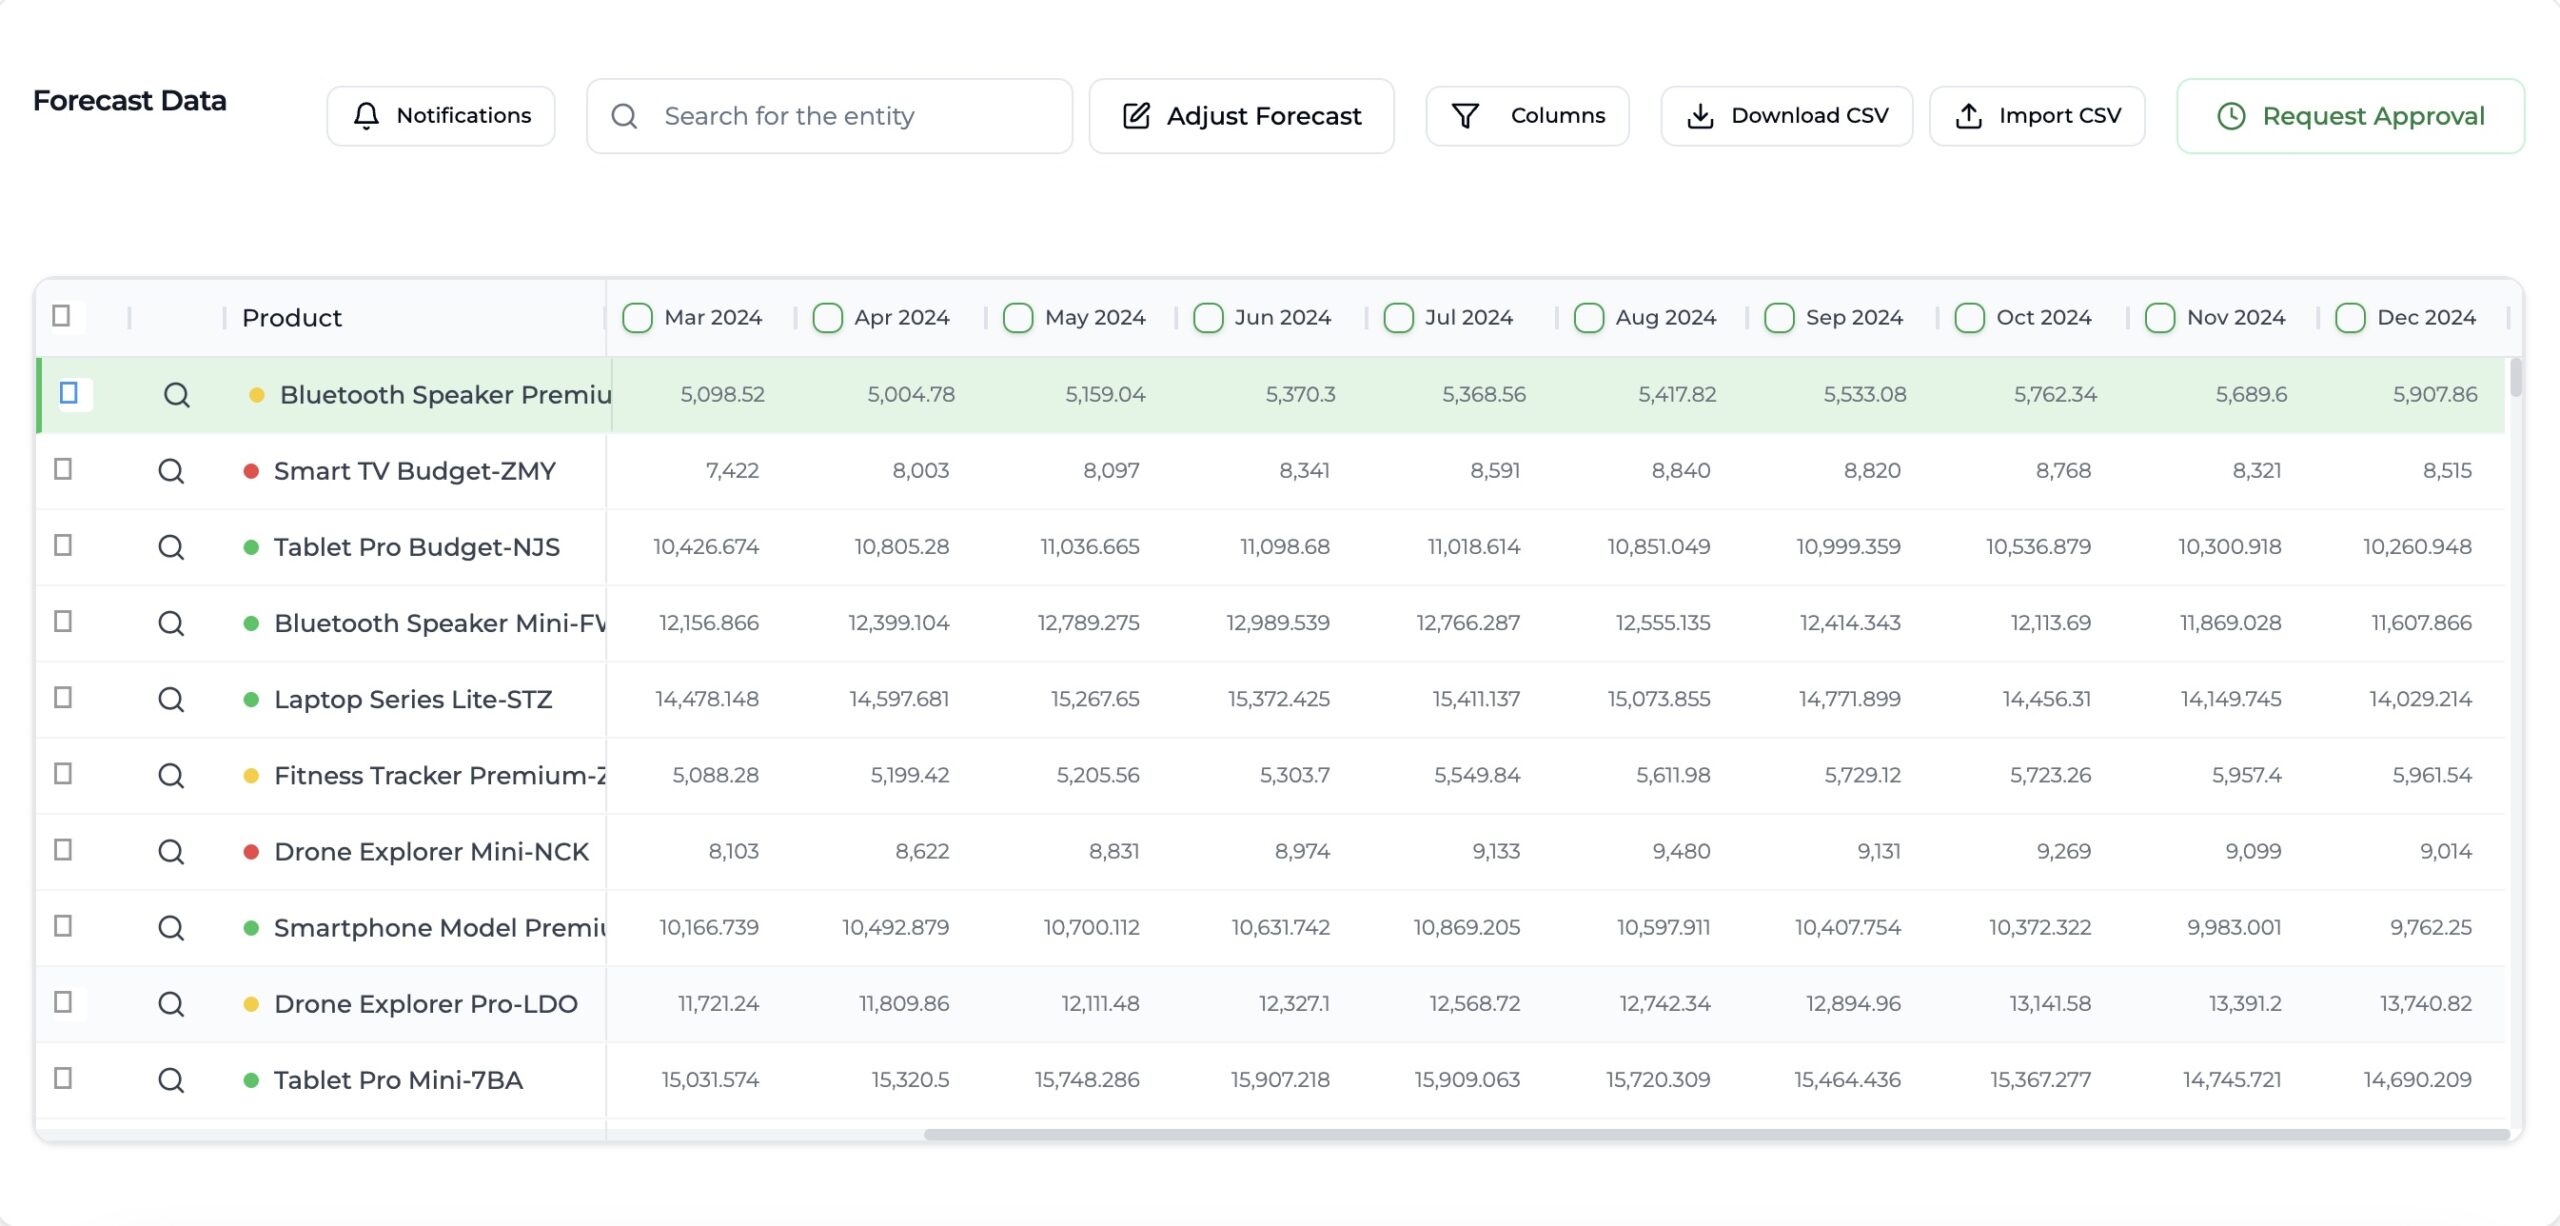Check the row box for Laptop Series Lite-STZ
The height and width of the screenshot is (1226, 2560).
(x=63, y=698)
